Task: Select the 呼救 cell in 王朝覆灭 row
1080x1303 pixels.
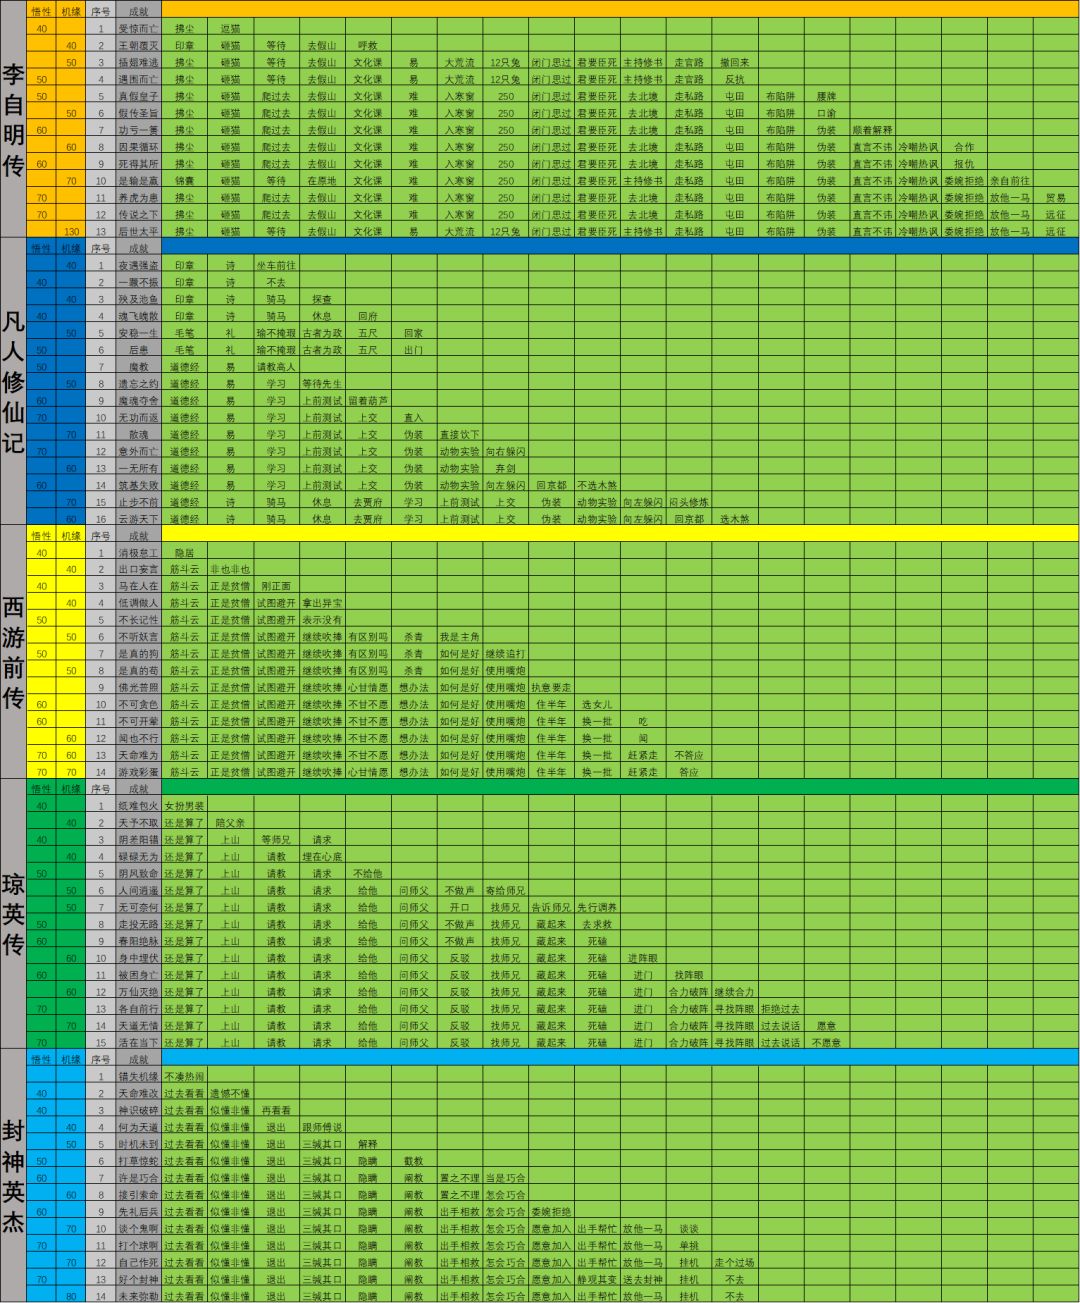Action: pos(368,46)
